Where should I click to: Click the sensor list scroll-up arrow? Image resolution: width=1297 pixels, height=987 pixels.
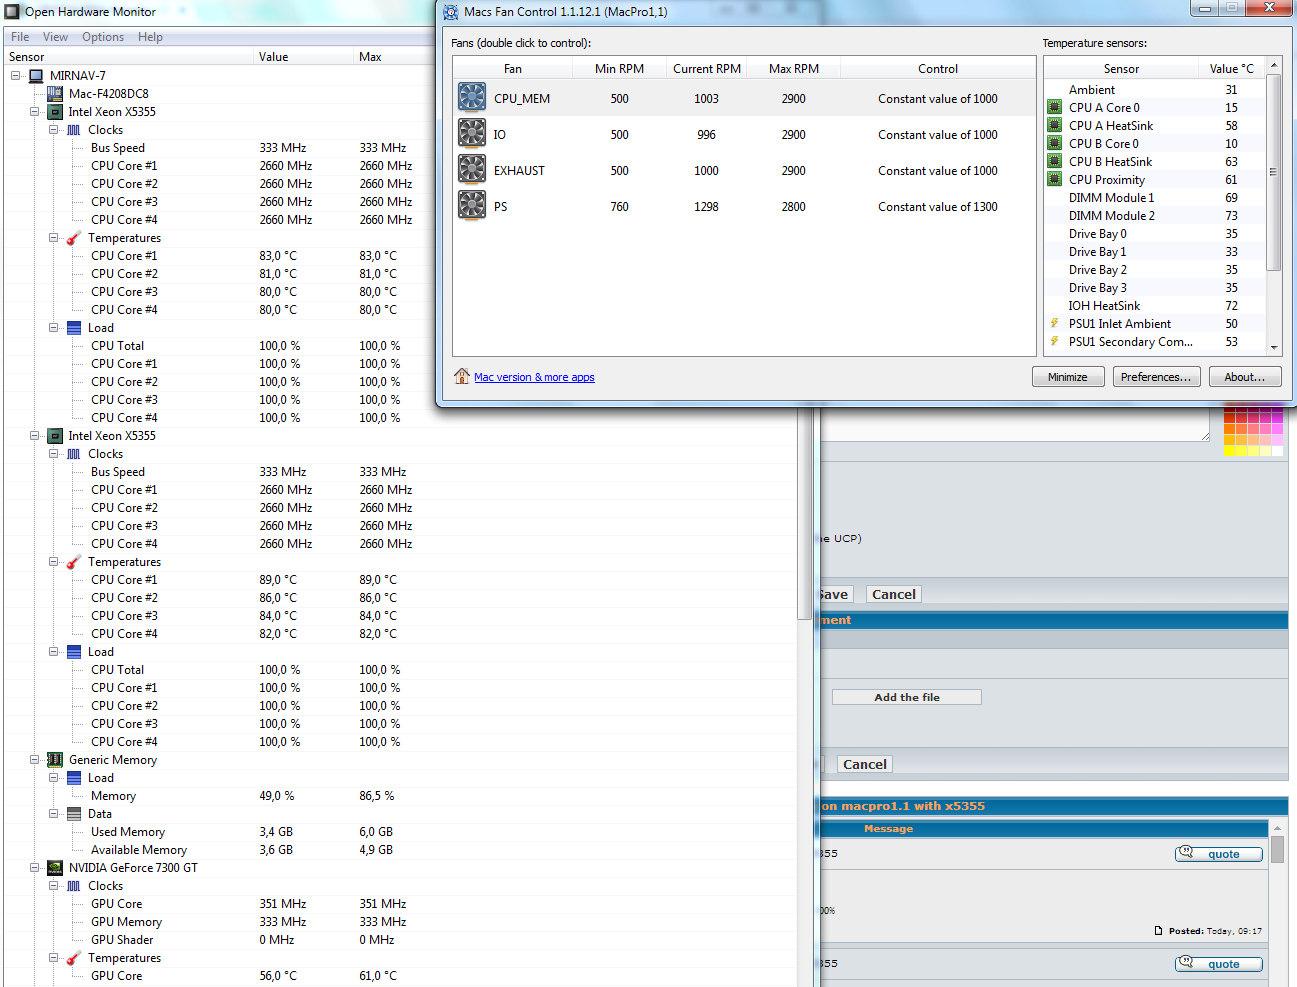(x=1274, y=66)
